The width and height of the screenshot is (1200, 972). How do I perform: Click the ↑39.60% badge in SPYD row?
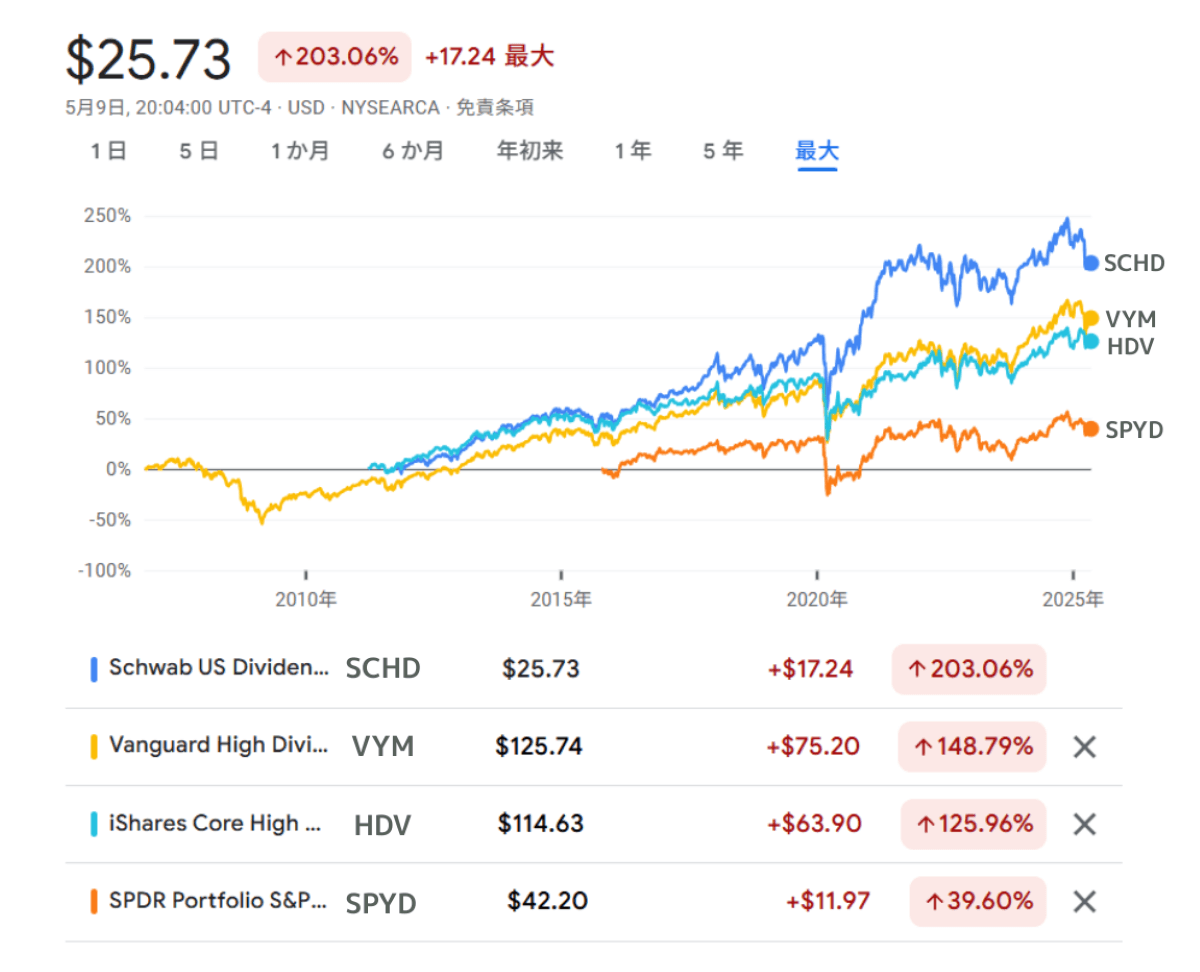pos(978,902)
